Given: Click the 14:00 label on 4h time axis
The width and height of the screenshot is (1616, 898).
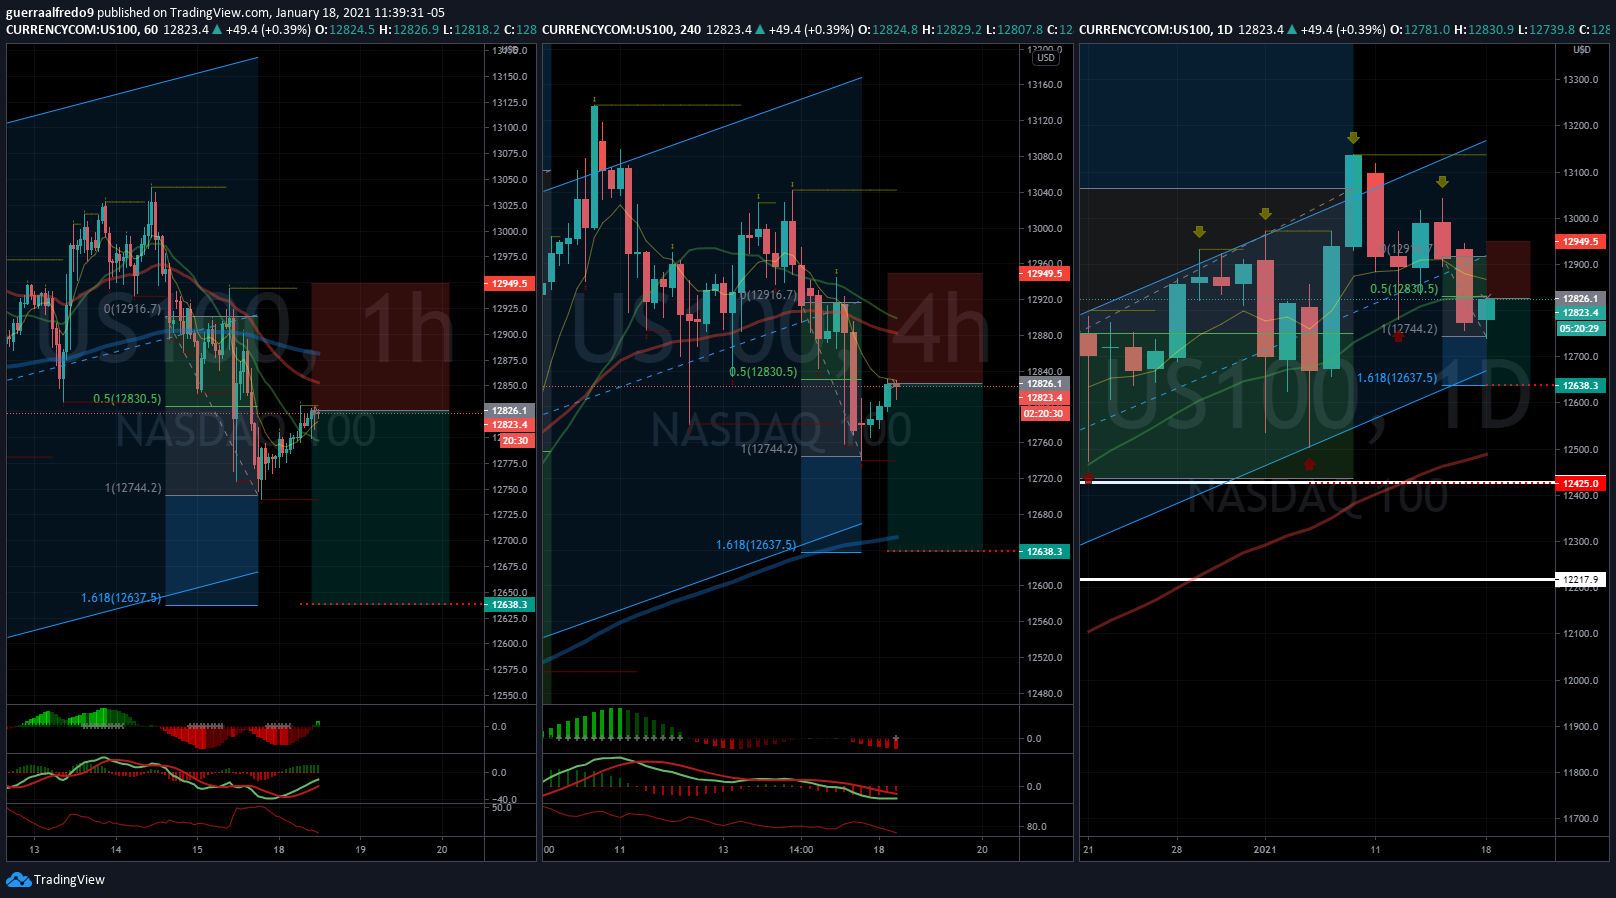Looking at the screenshot, I should pos(801,850).
